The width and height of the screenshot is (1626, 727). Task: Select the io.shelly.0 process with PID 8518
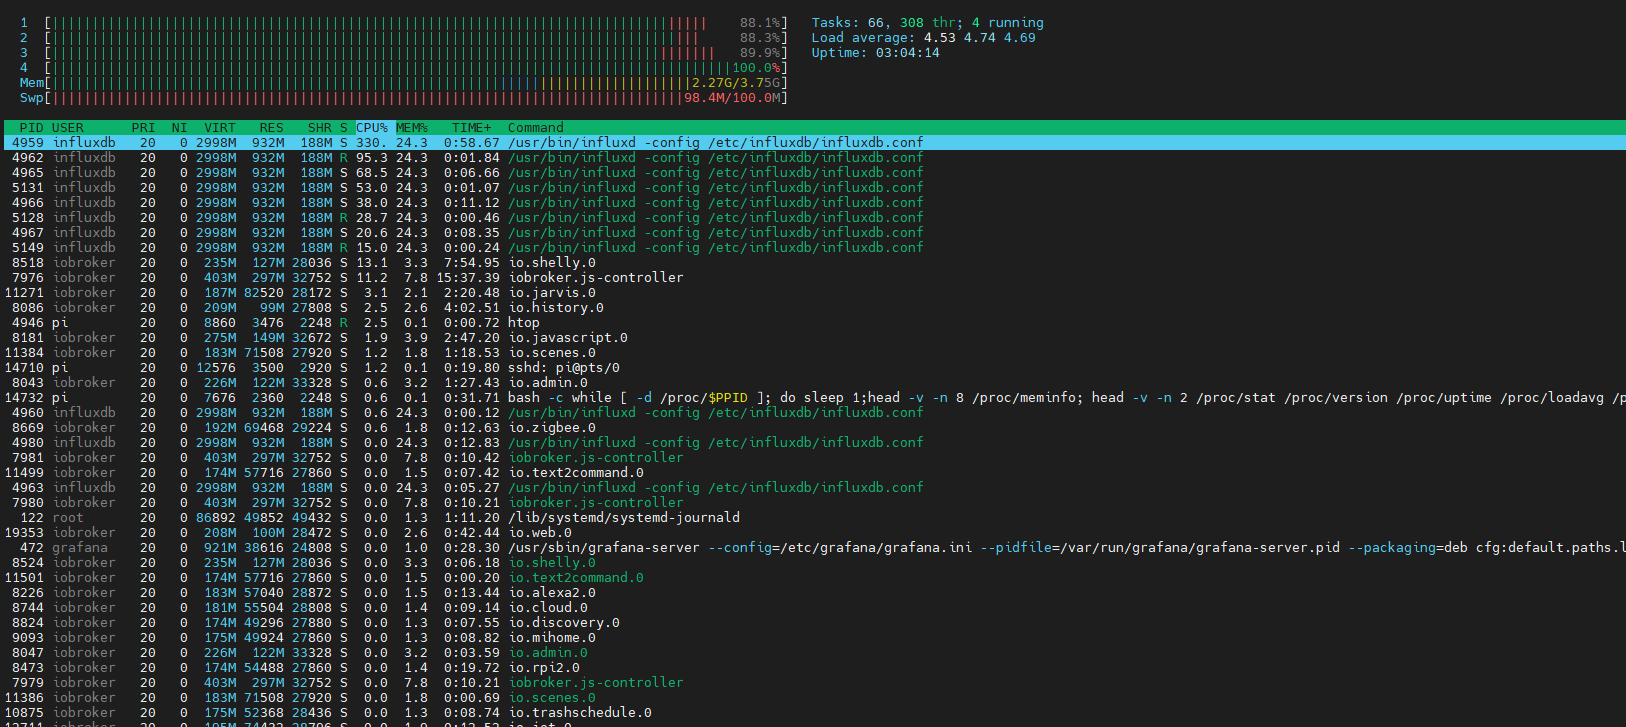[552, 262]
